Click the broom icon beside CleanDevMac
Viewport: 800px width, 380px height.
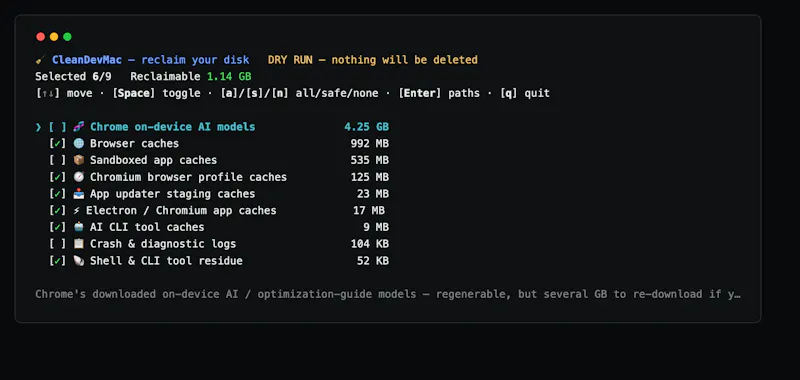click(40, 60)
